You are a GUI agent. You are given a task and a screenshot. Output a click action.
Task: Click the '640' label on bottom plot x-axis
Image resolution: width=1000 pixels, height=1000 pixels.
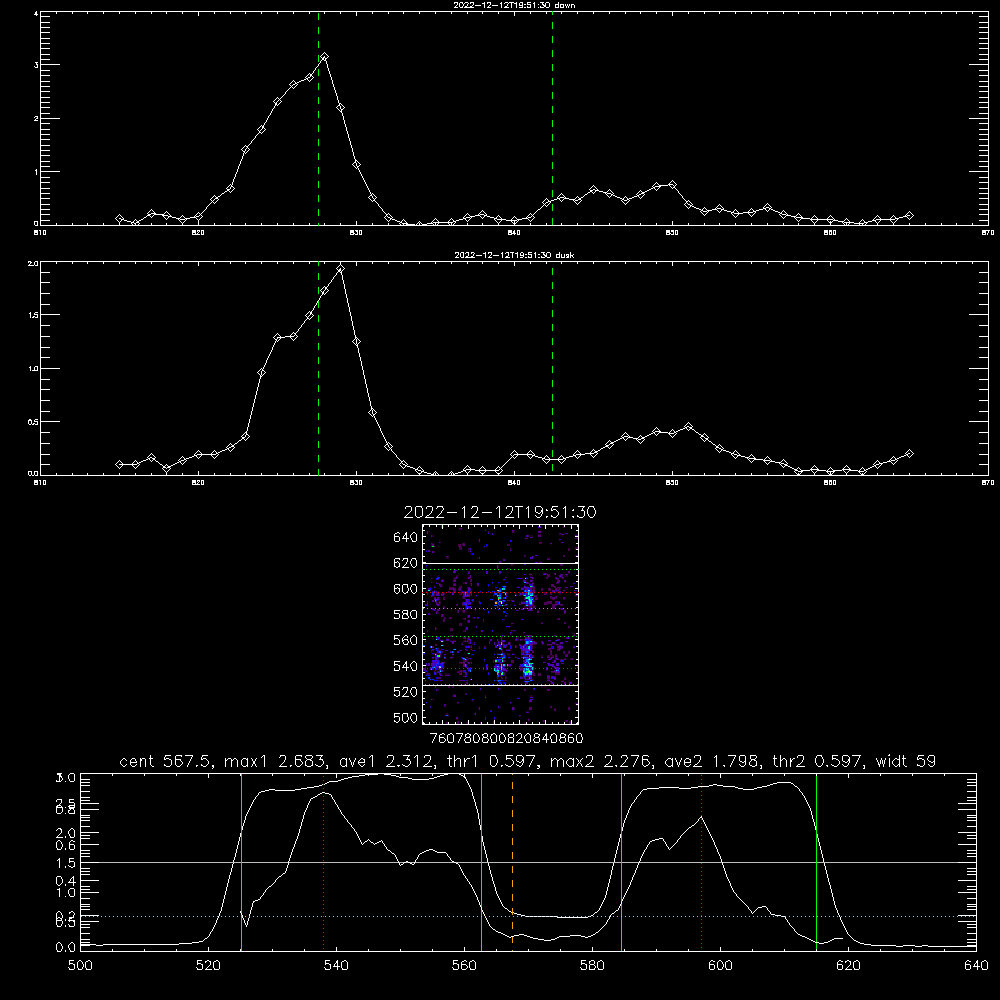point(976,966)
